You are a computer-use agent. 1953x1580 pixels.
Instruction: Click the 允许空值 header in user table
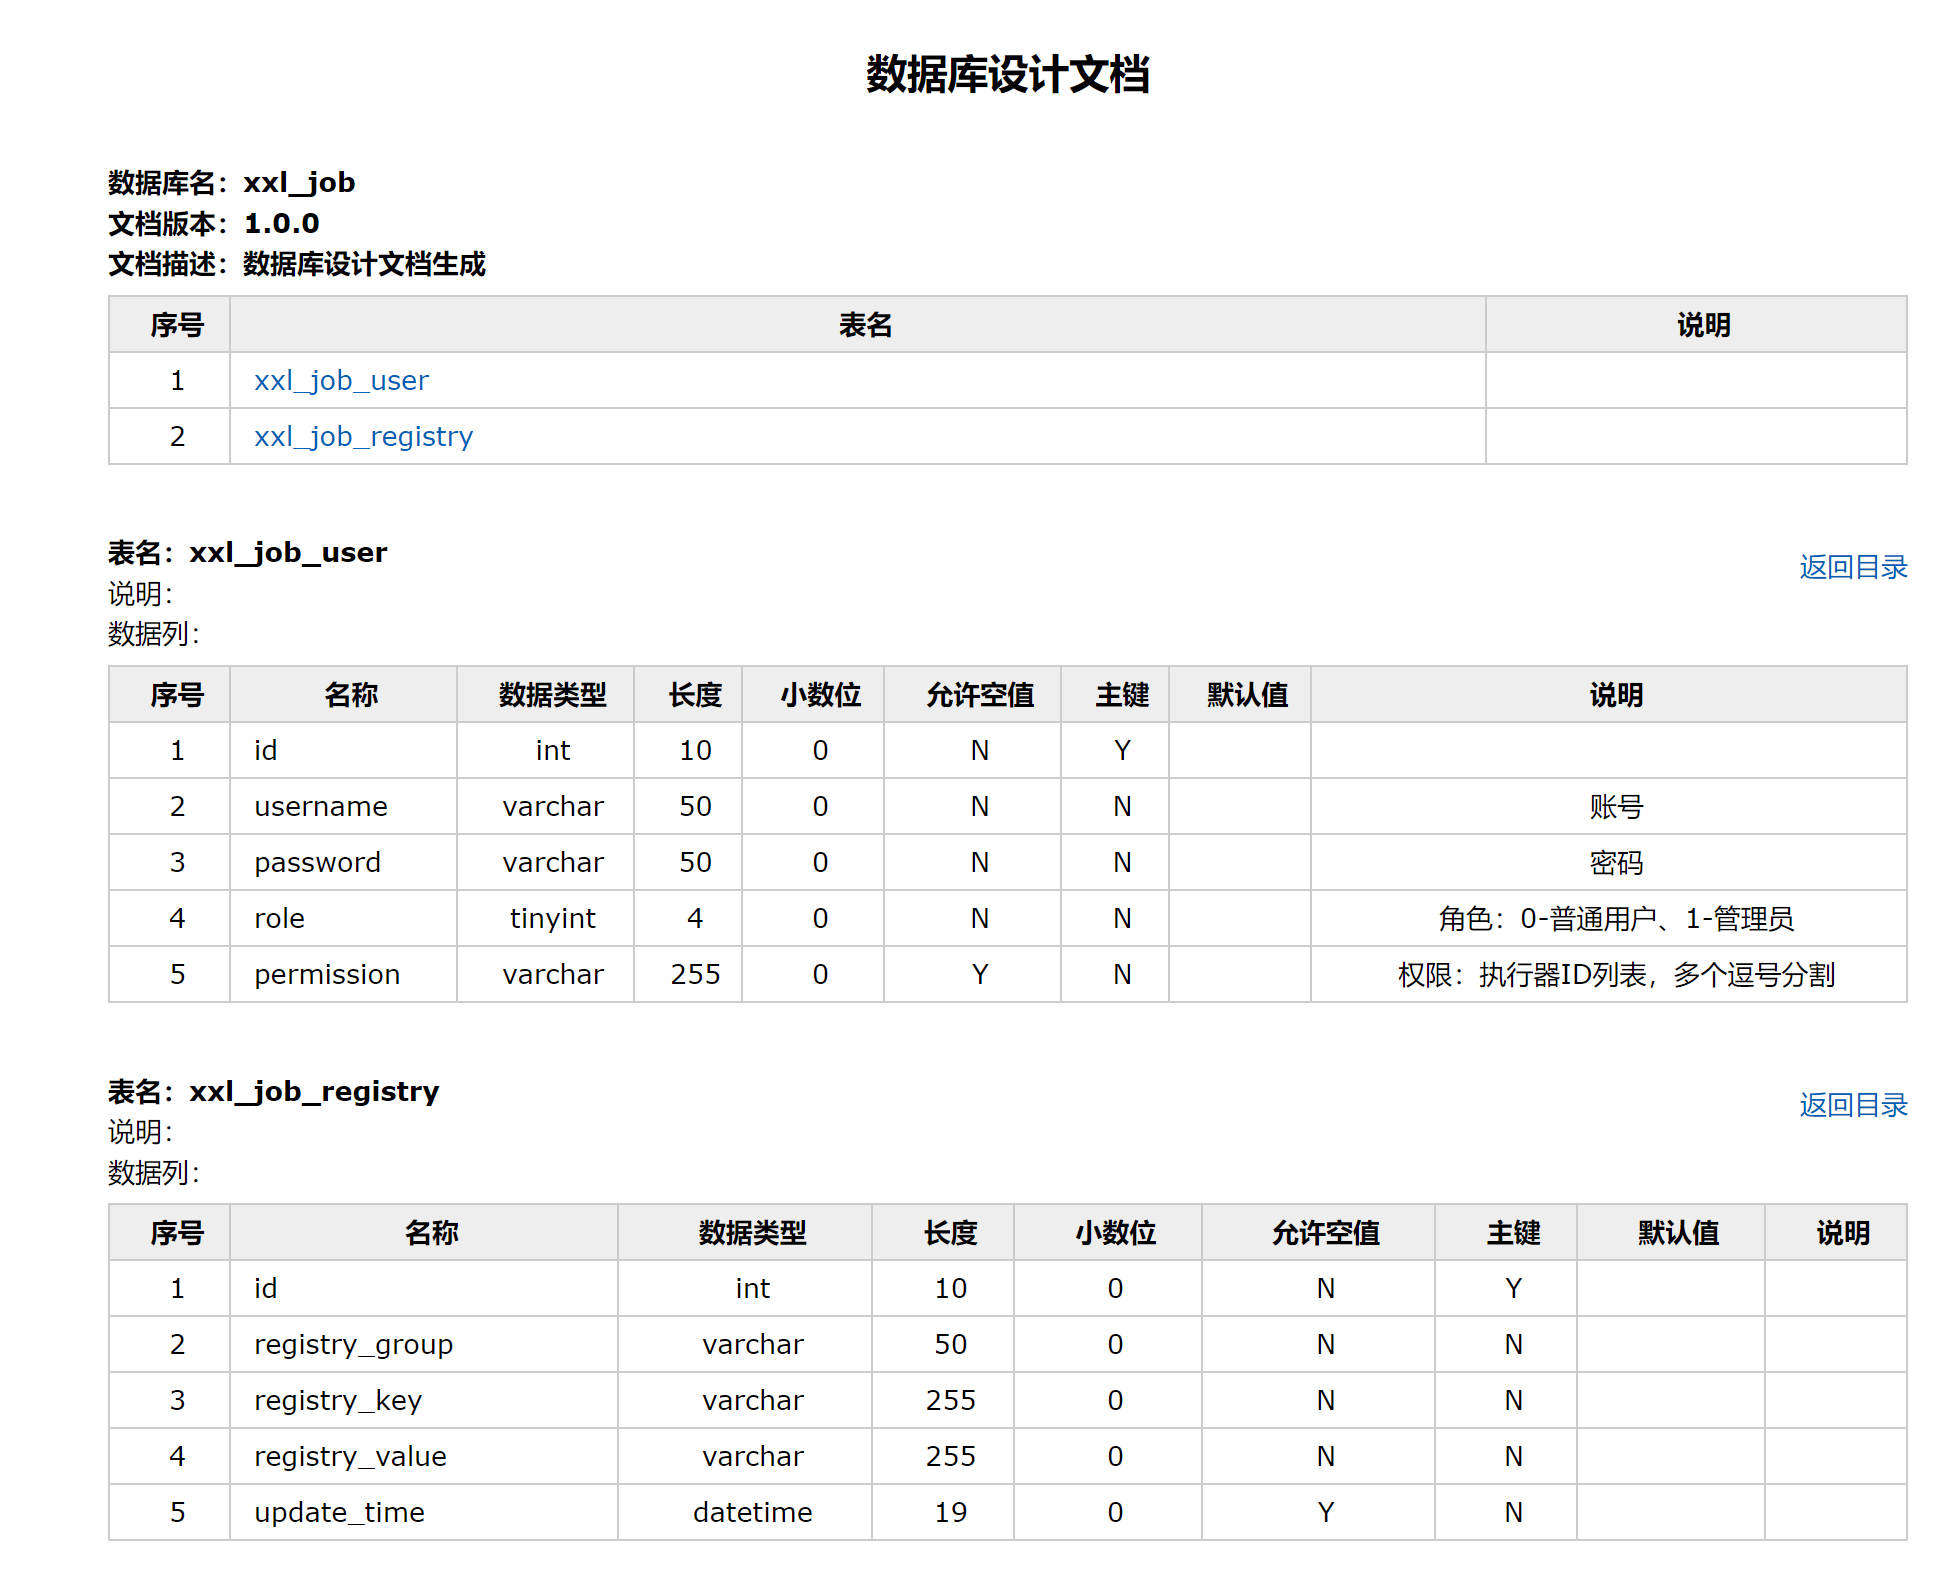point(979,695)
